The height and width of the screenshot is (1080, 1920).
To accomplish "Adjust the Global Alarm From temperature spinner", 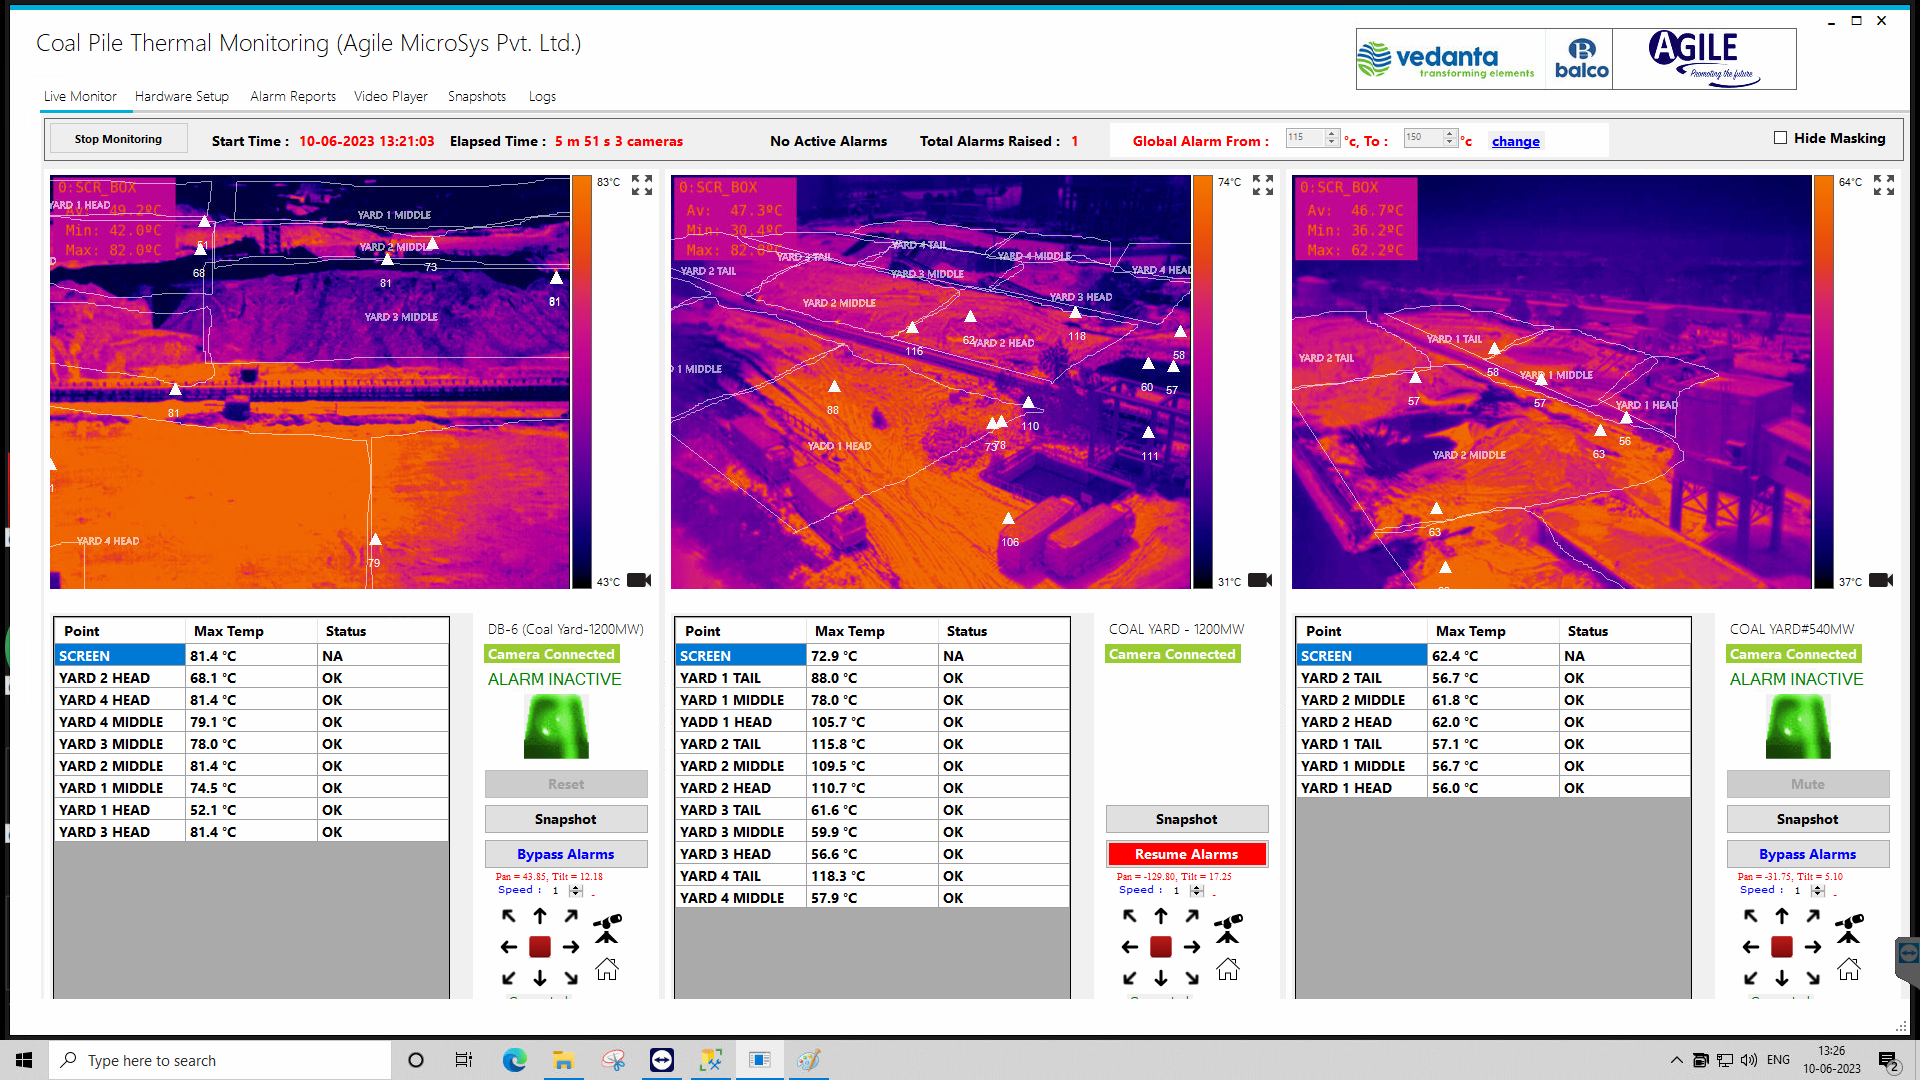I will (x=1331, y=138).
